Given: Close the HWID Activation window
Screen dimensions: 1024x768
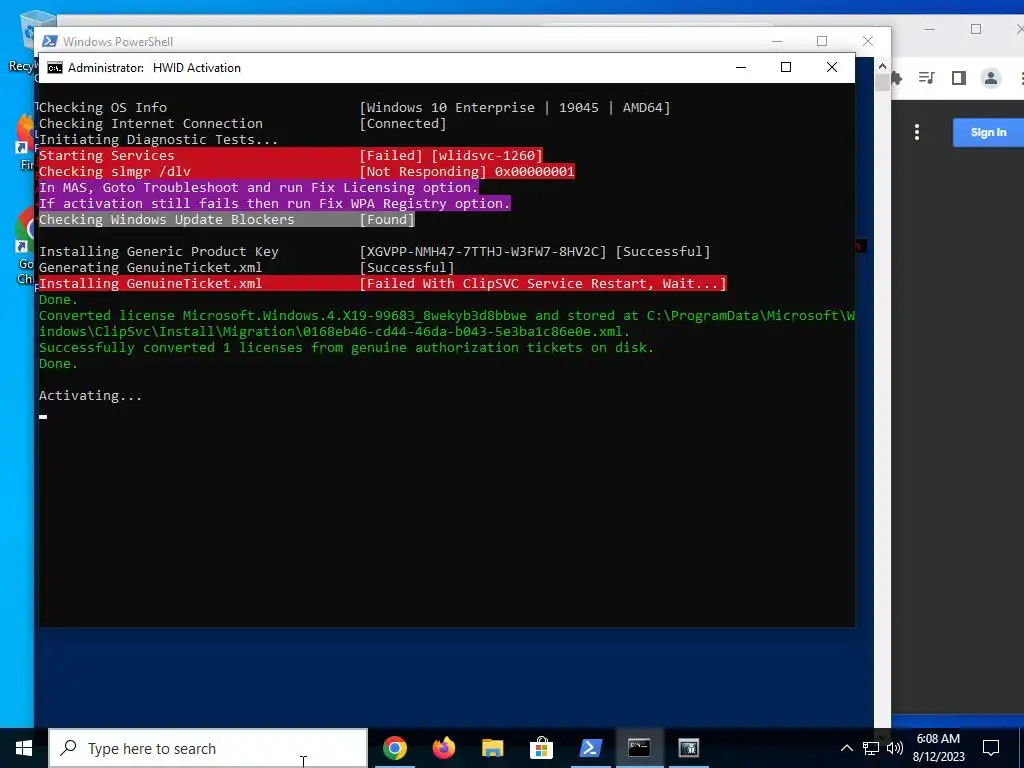Looking at the screenshot, I should pos(831,67).
